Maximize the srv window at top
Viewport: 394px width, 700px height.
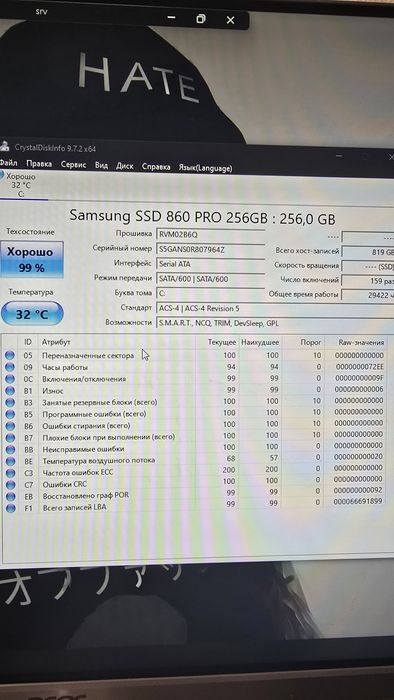[x=201, y=19]
